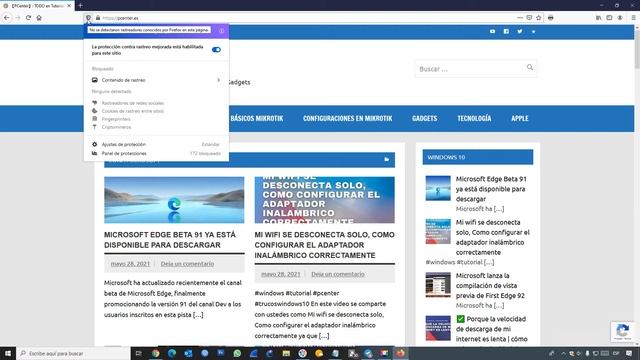Viewport: 640px width, 360px height.
Task: Open Configuraciones en Mikrotik menu item
Action: [347, 118]
